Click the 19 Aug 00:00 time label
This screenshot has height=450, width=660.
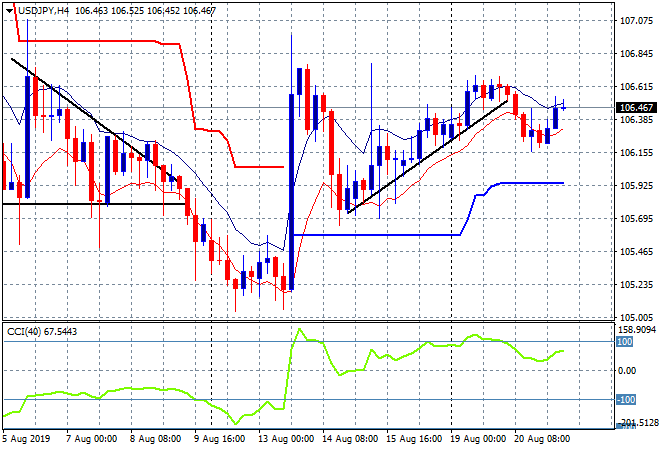(478, 439)
